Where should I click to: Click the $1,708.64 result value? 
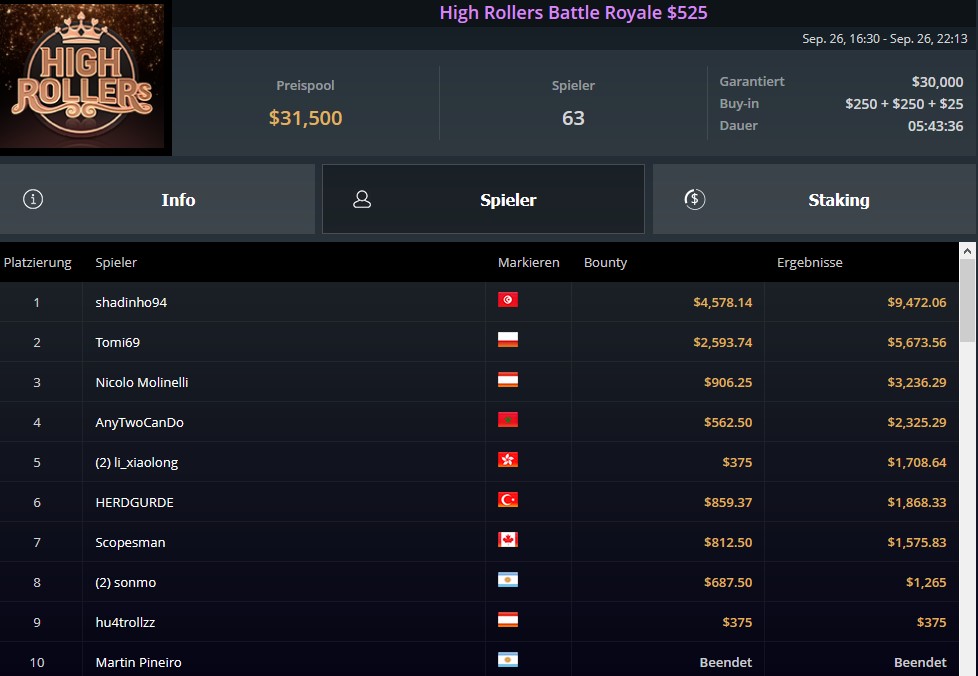[916, 462]
